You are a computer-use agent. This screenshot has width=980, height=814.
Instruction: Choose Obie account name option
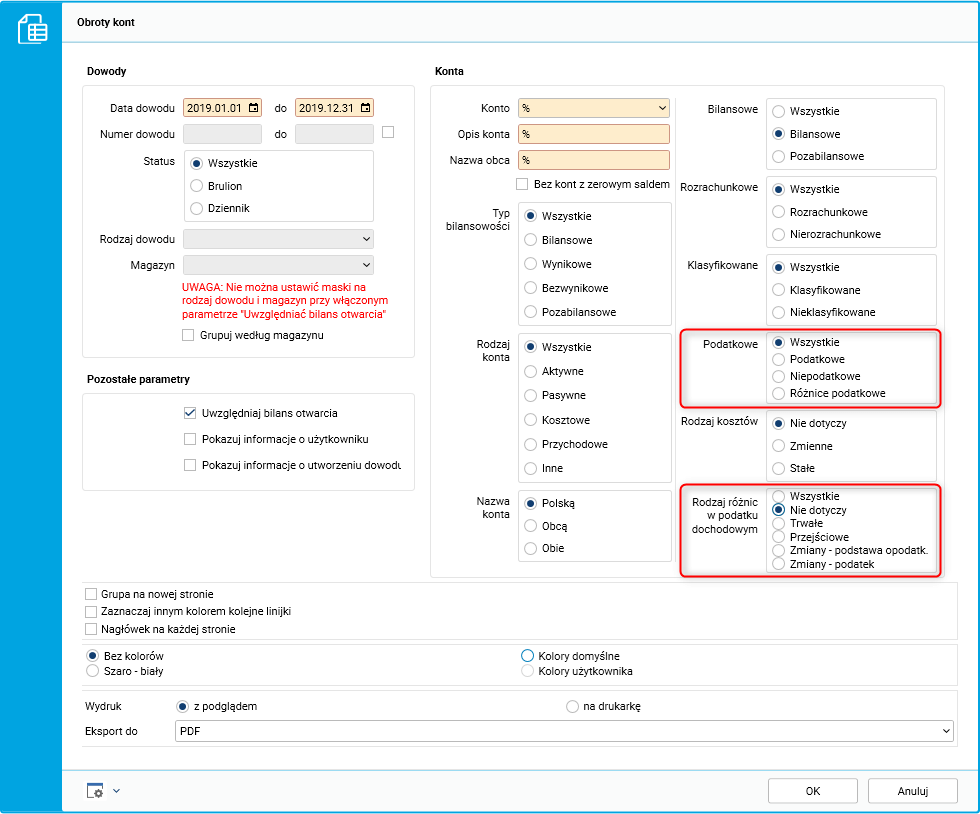[531, 548]
